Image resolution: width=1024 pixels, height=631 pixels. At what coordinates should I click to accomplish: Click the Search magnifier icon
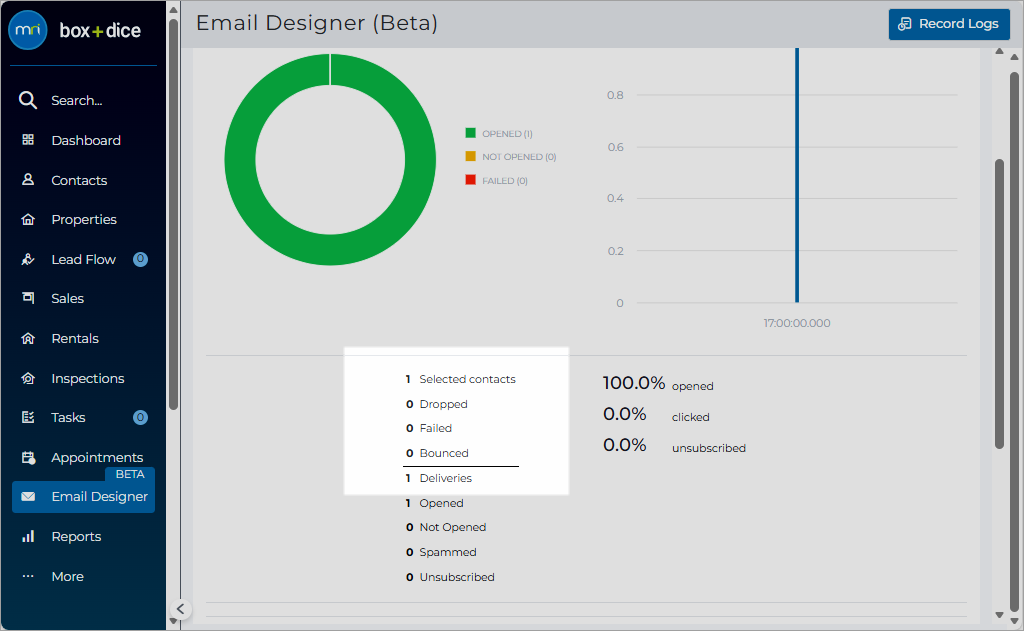point(27,100)
